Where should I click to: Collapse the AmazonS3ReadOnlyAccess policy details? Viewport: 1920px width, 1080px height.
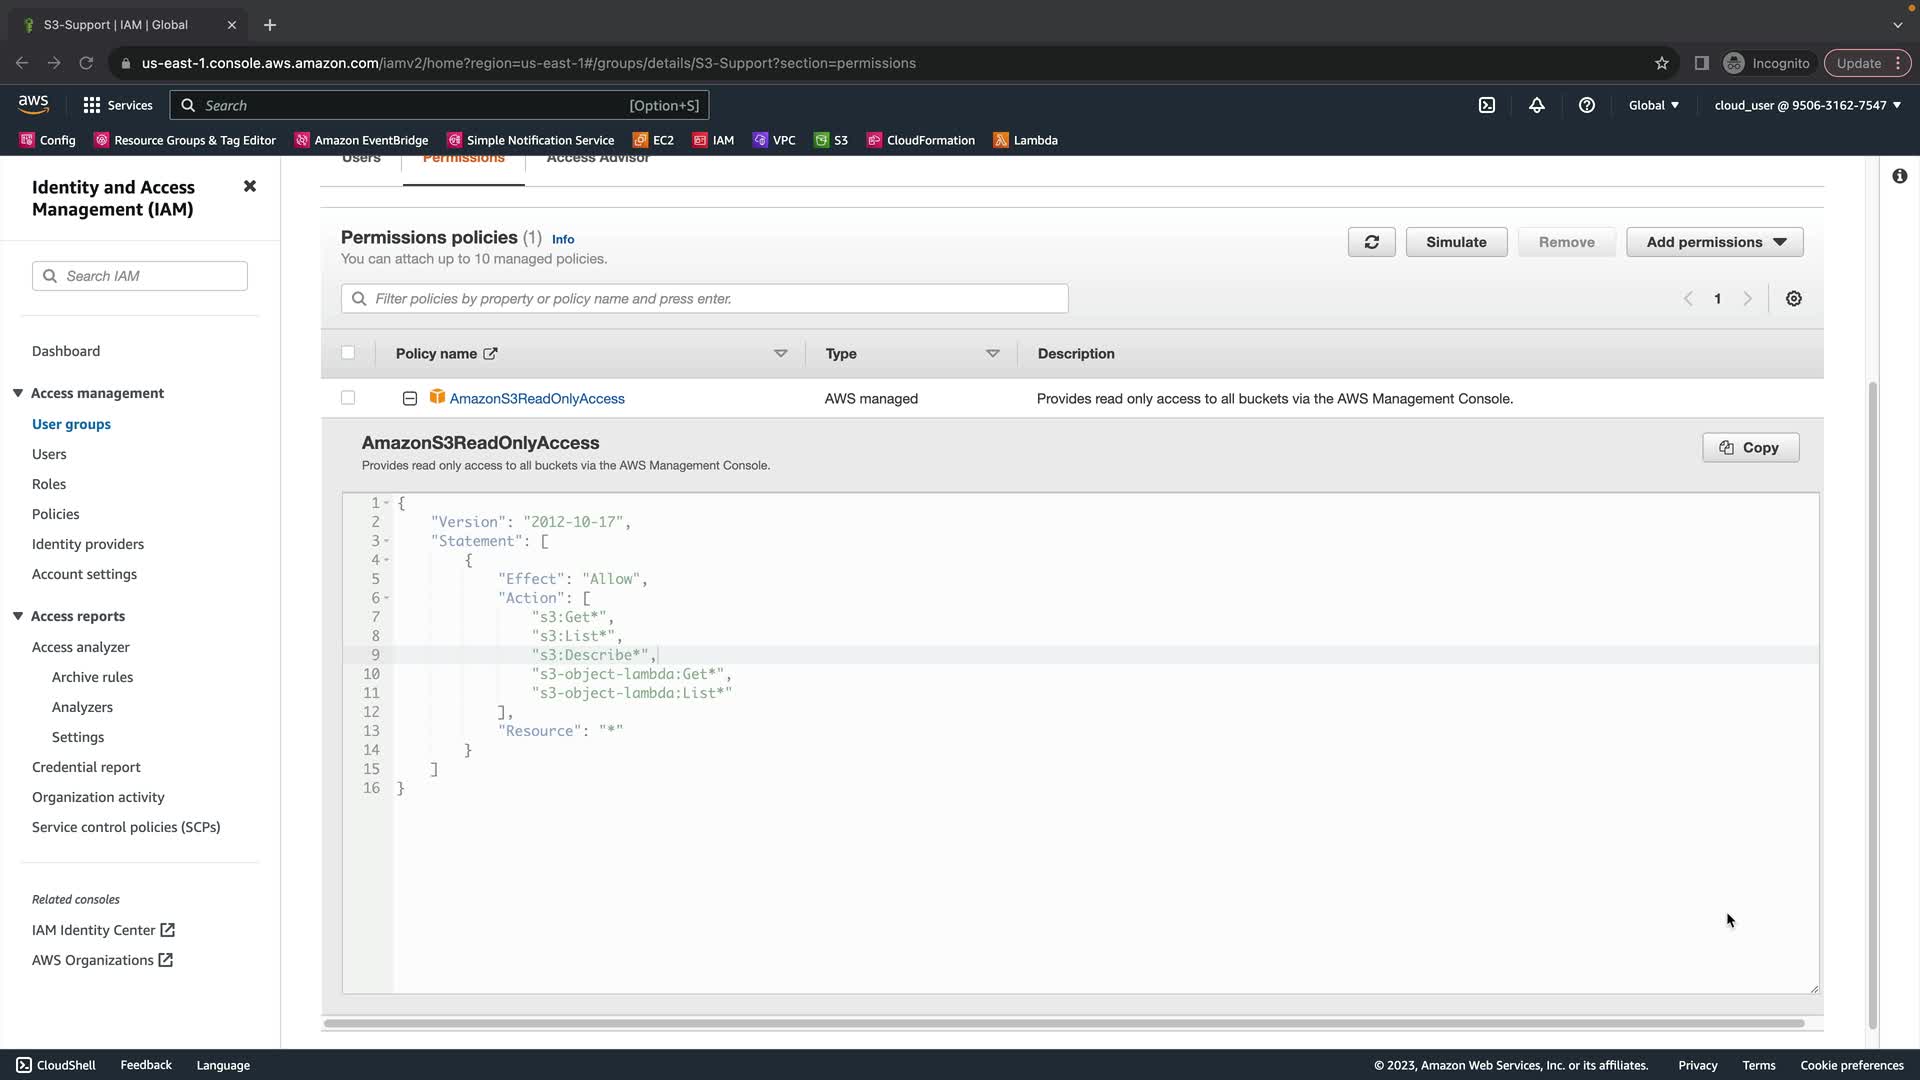click(x=410, y=399)
